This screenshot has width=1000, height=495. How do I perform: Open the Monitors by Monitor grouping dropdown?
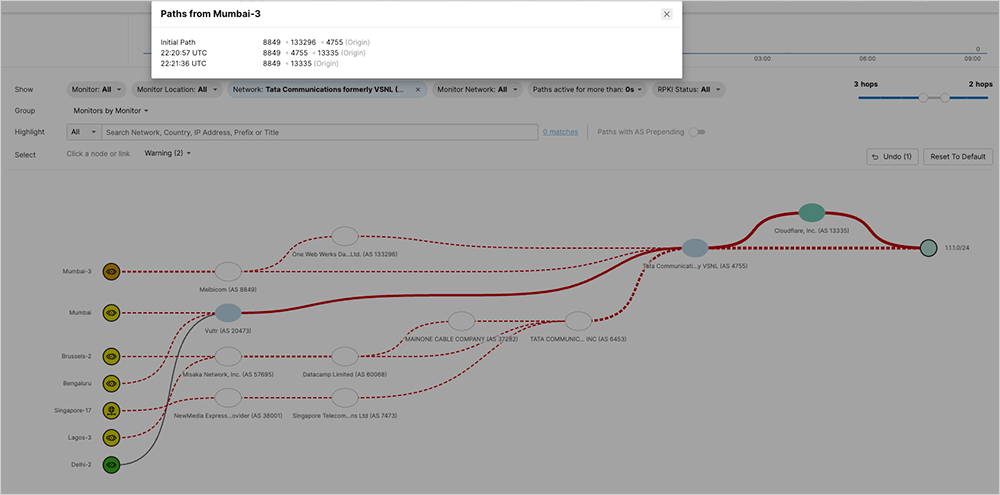click(x=111, y=111)
